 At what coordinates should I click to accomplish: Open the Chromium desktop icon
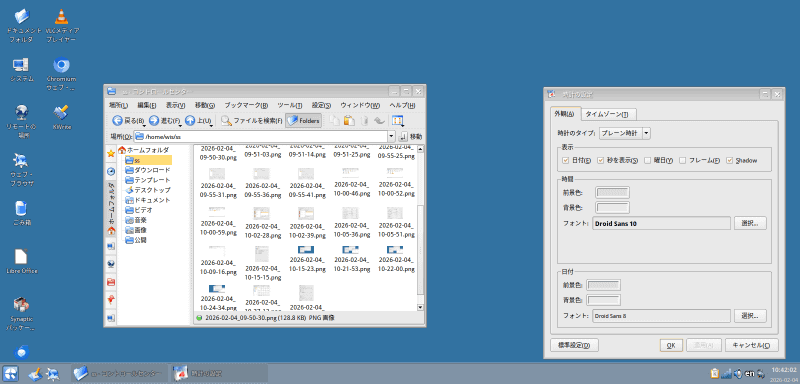62,73
